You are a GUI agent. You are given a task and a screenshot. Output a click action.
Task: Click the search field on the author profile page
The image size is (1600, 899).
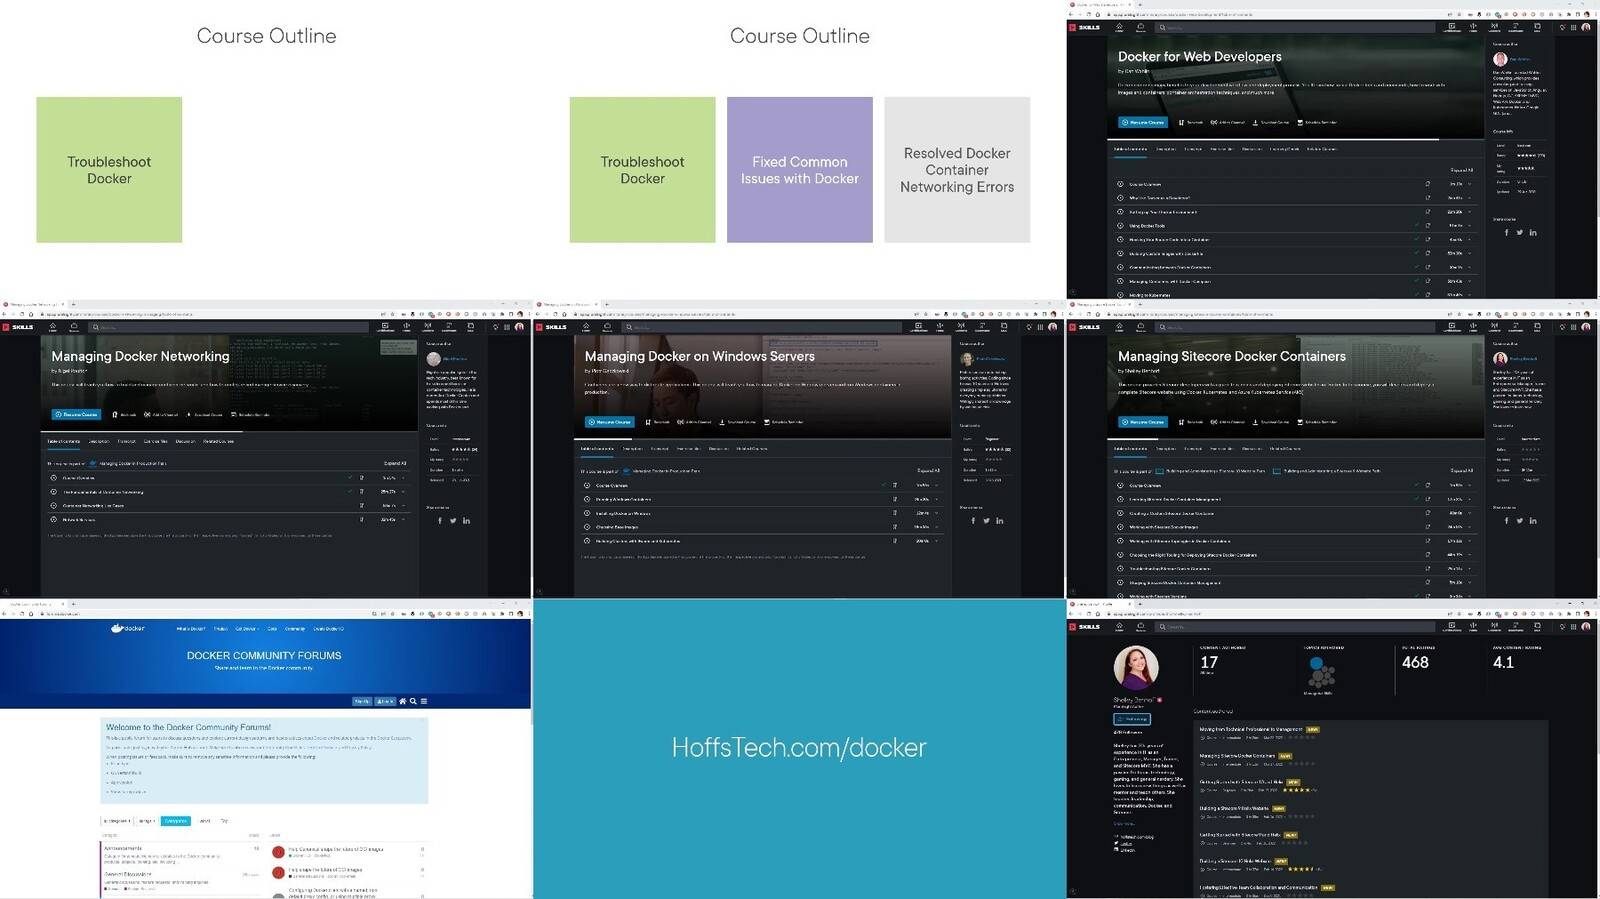1296,627
